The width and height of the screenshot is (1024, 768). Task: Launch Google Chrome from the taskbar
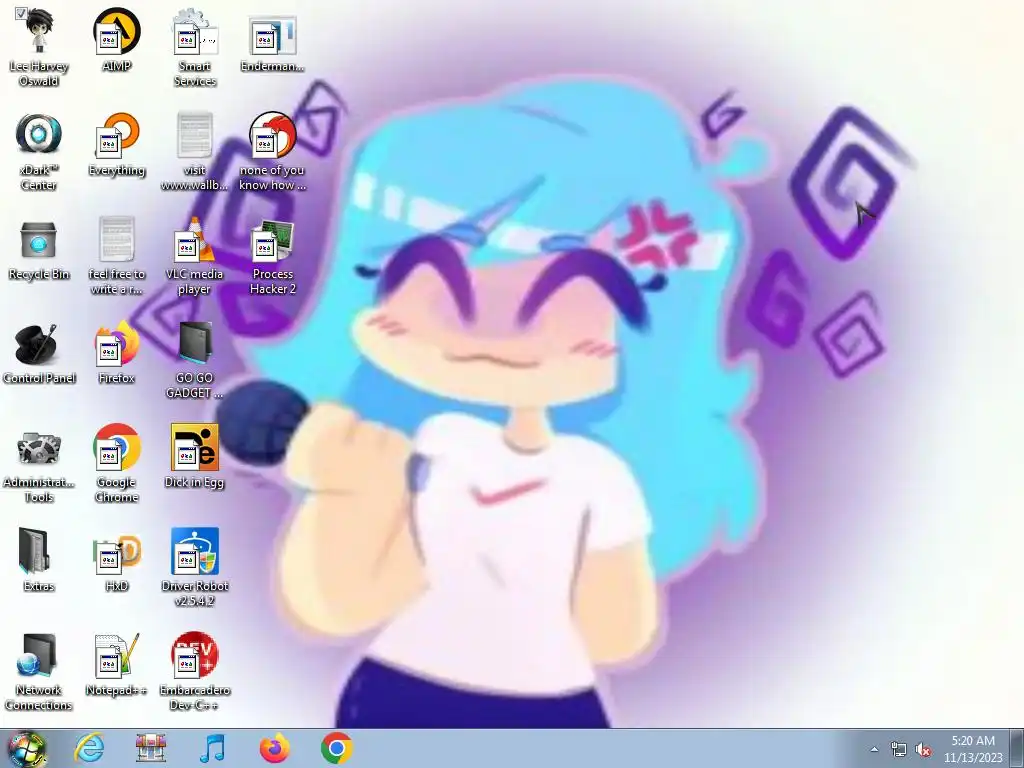point(336,748)
